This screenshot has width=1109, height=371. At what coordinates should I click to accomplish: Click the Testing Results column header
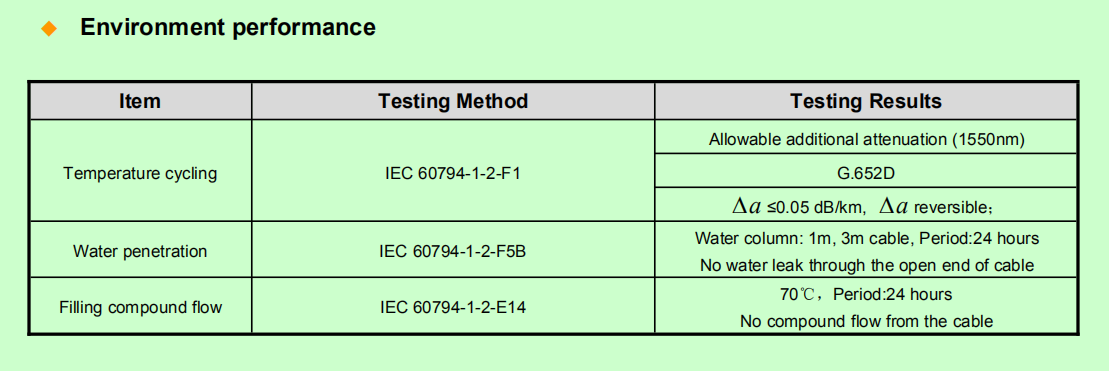coord(866,101)
